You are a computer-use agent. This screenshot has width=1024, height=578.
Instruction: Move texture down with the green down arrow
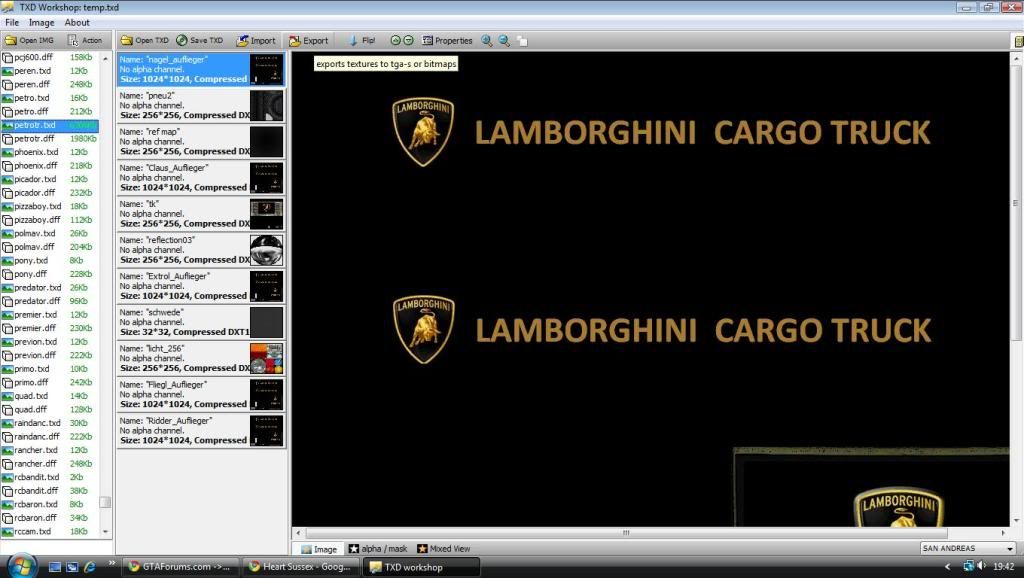pyautogui.click(x=407, y=40)
